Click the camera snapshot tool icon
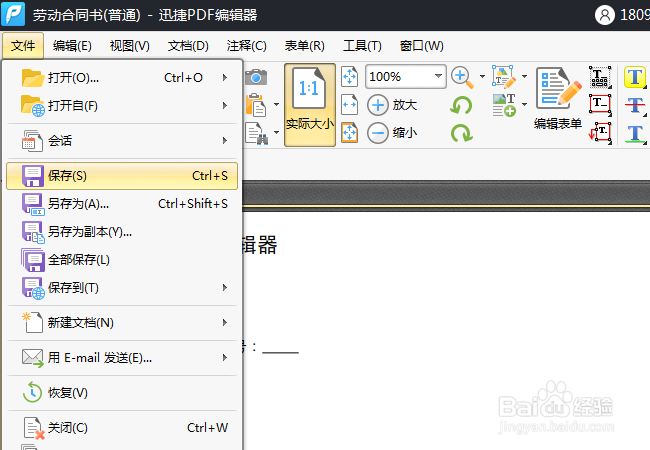 (x=255, y=77)
